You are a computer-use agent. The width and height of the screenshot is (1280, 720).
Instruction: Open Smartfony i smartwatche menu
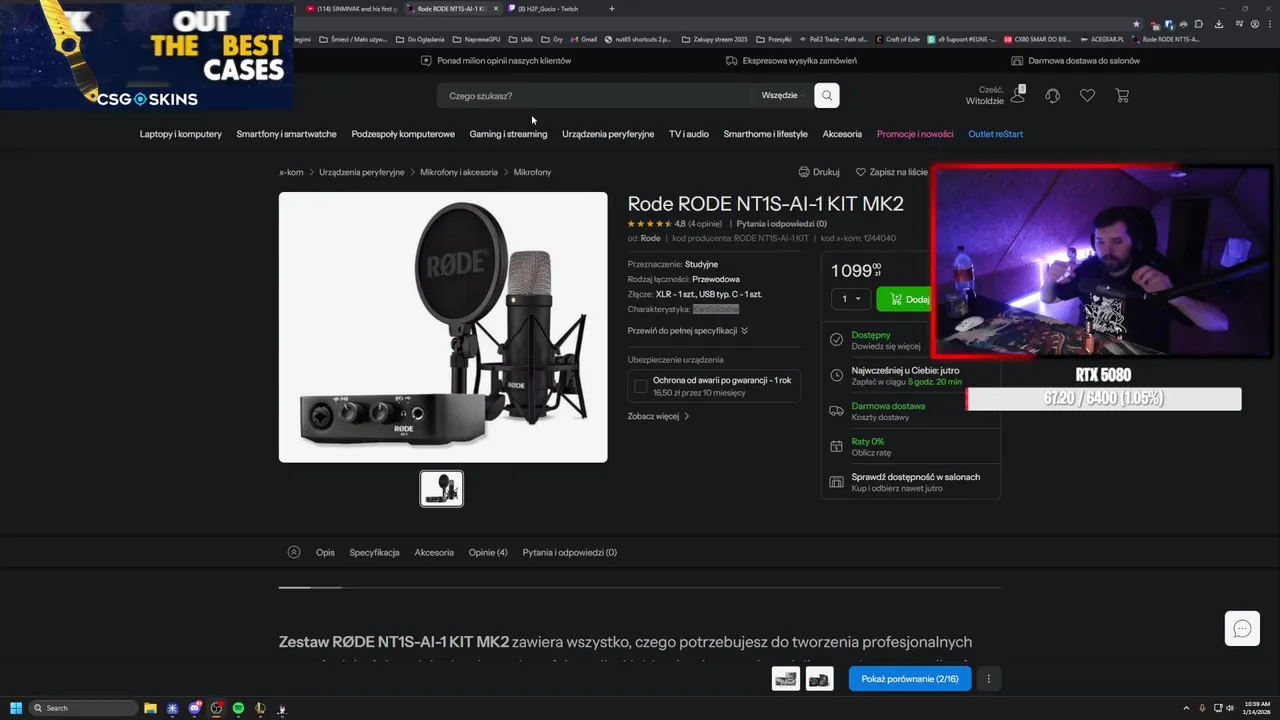tap(287, 134)
